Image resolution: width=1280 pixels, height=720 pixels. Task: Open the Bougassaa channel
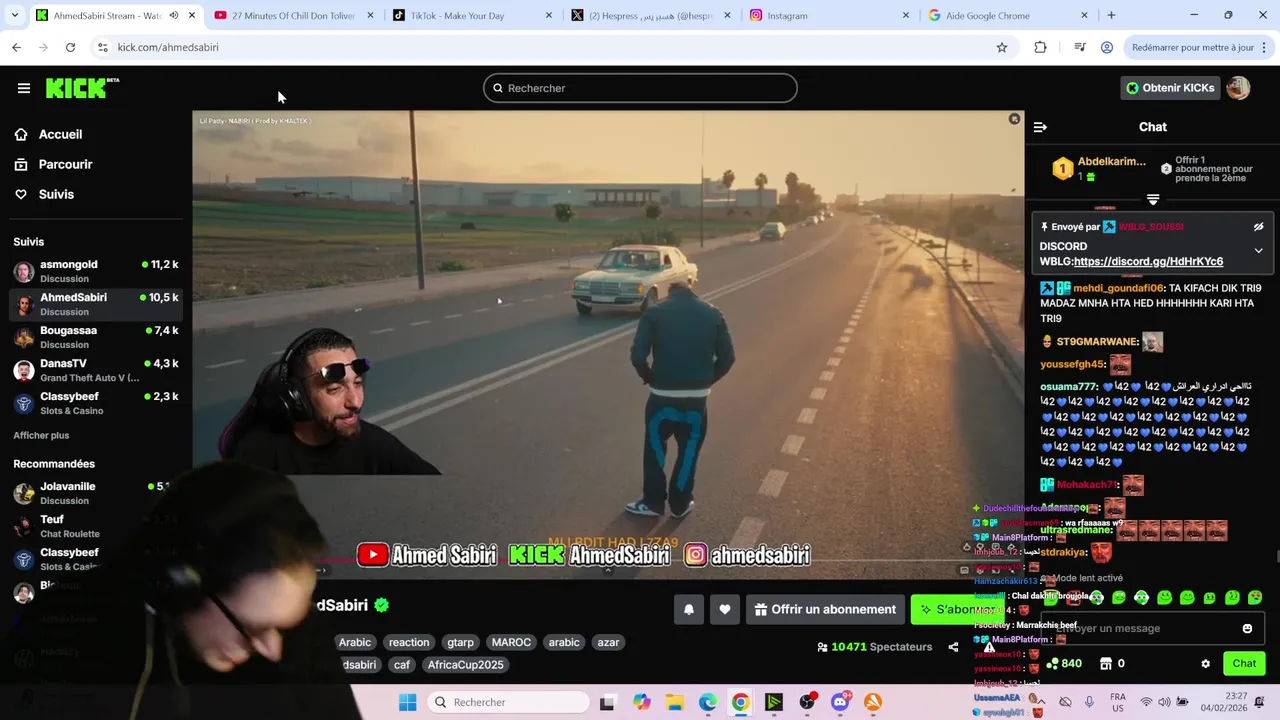[x=95, y=337]
